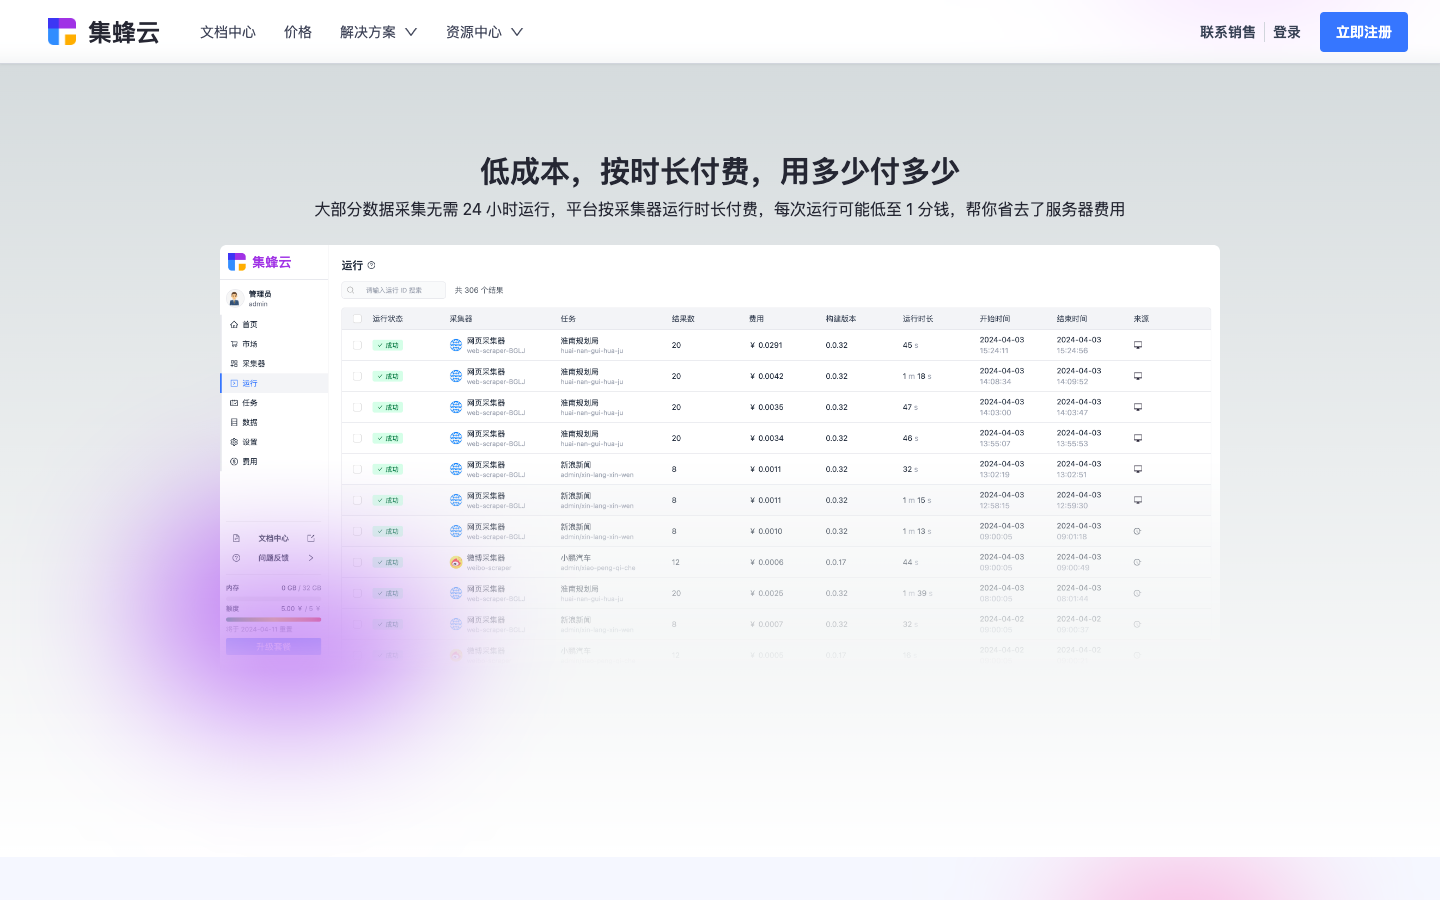
Task: Click the Weibo icon of 微博采集器
Action: [456, 562]
